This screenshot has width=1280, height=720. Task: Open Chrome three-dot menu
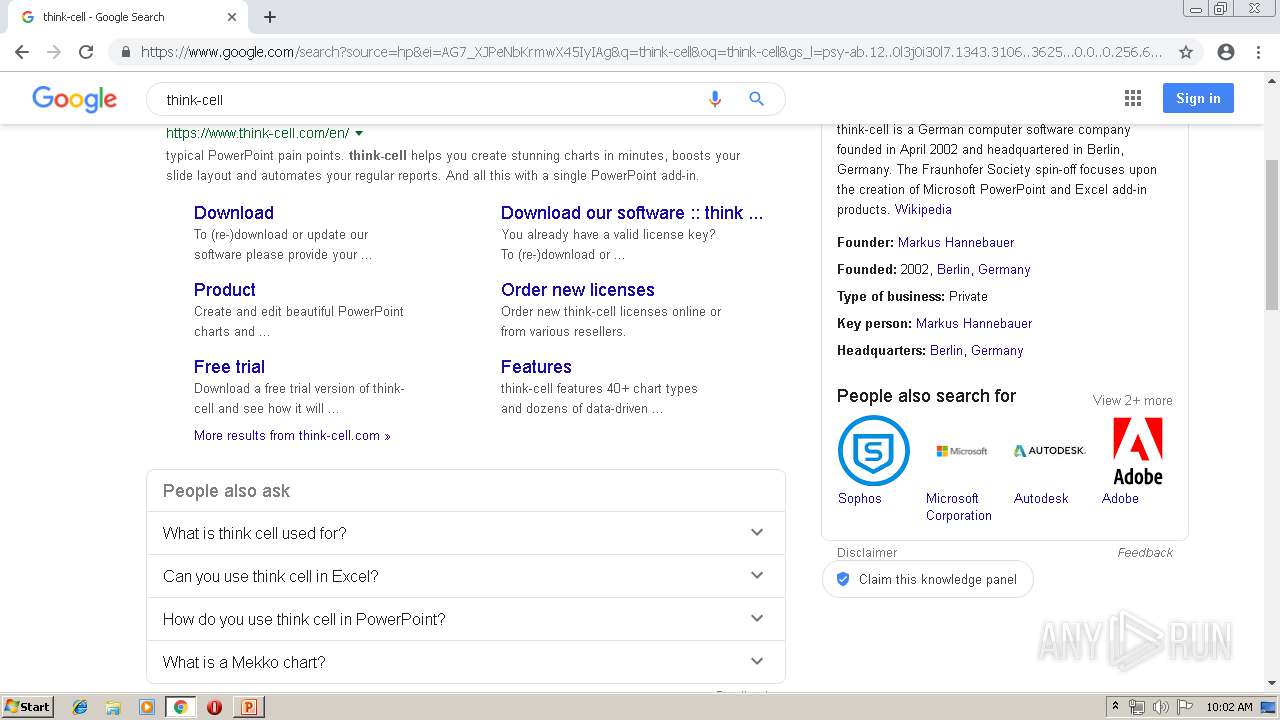click(x=1258, y=52)
